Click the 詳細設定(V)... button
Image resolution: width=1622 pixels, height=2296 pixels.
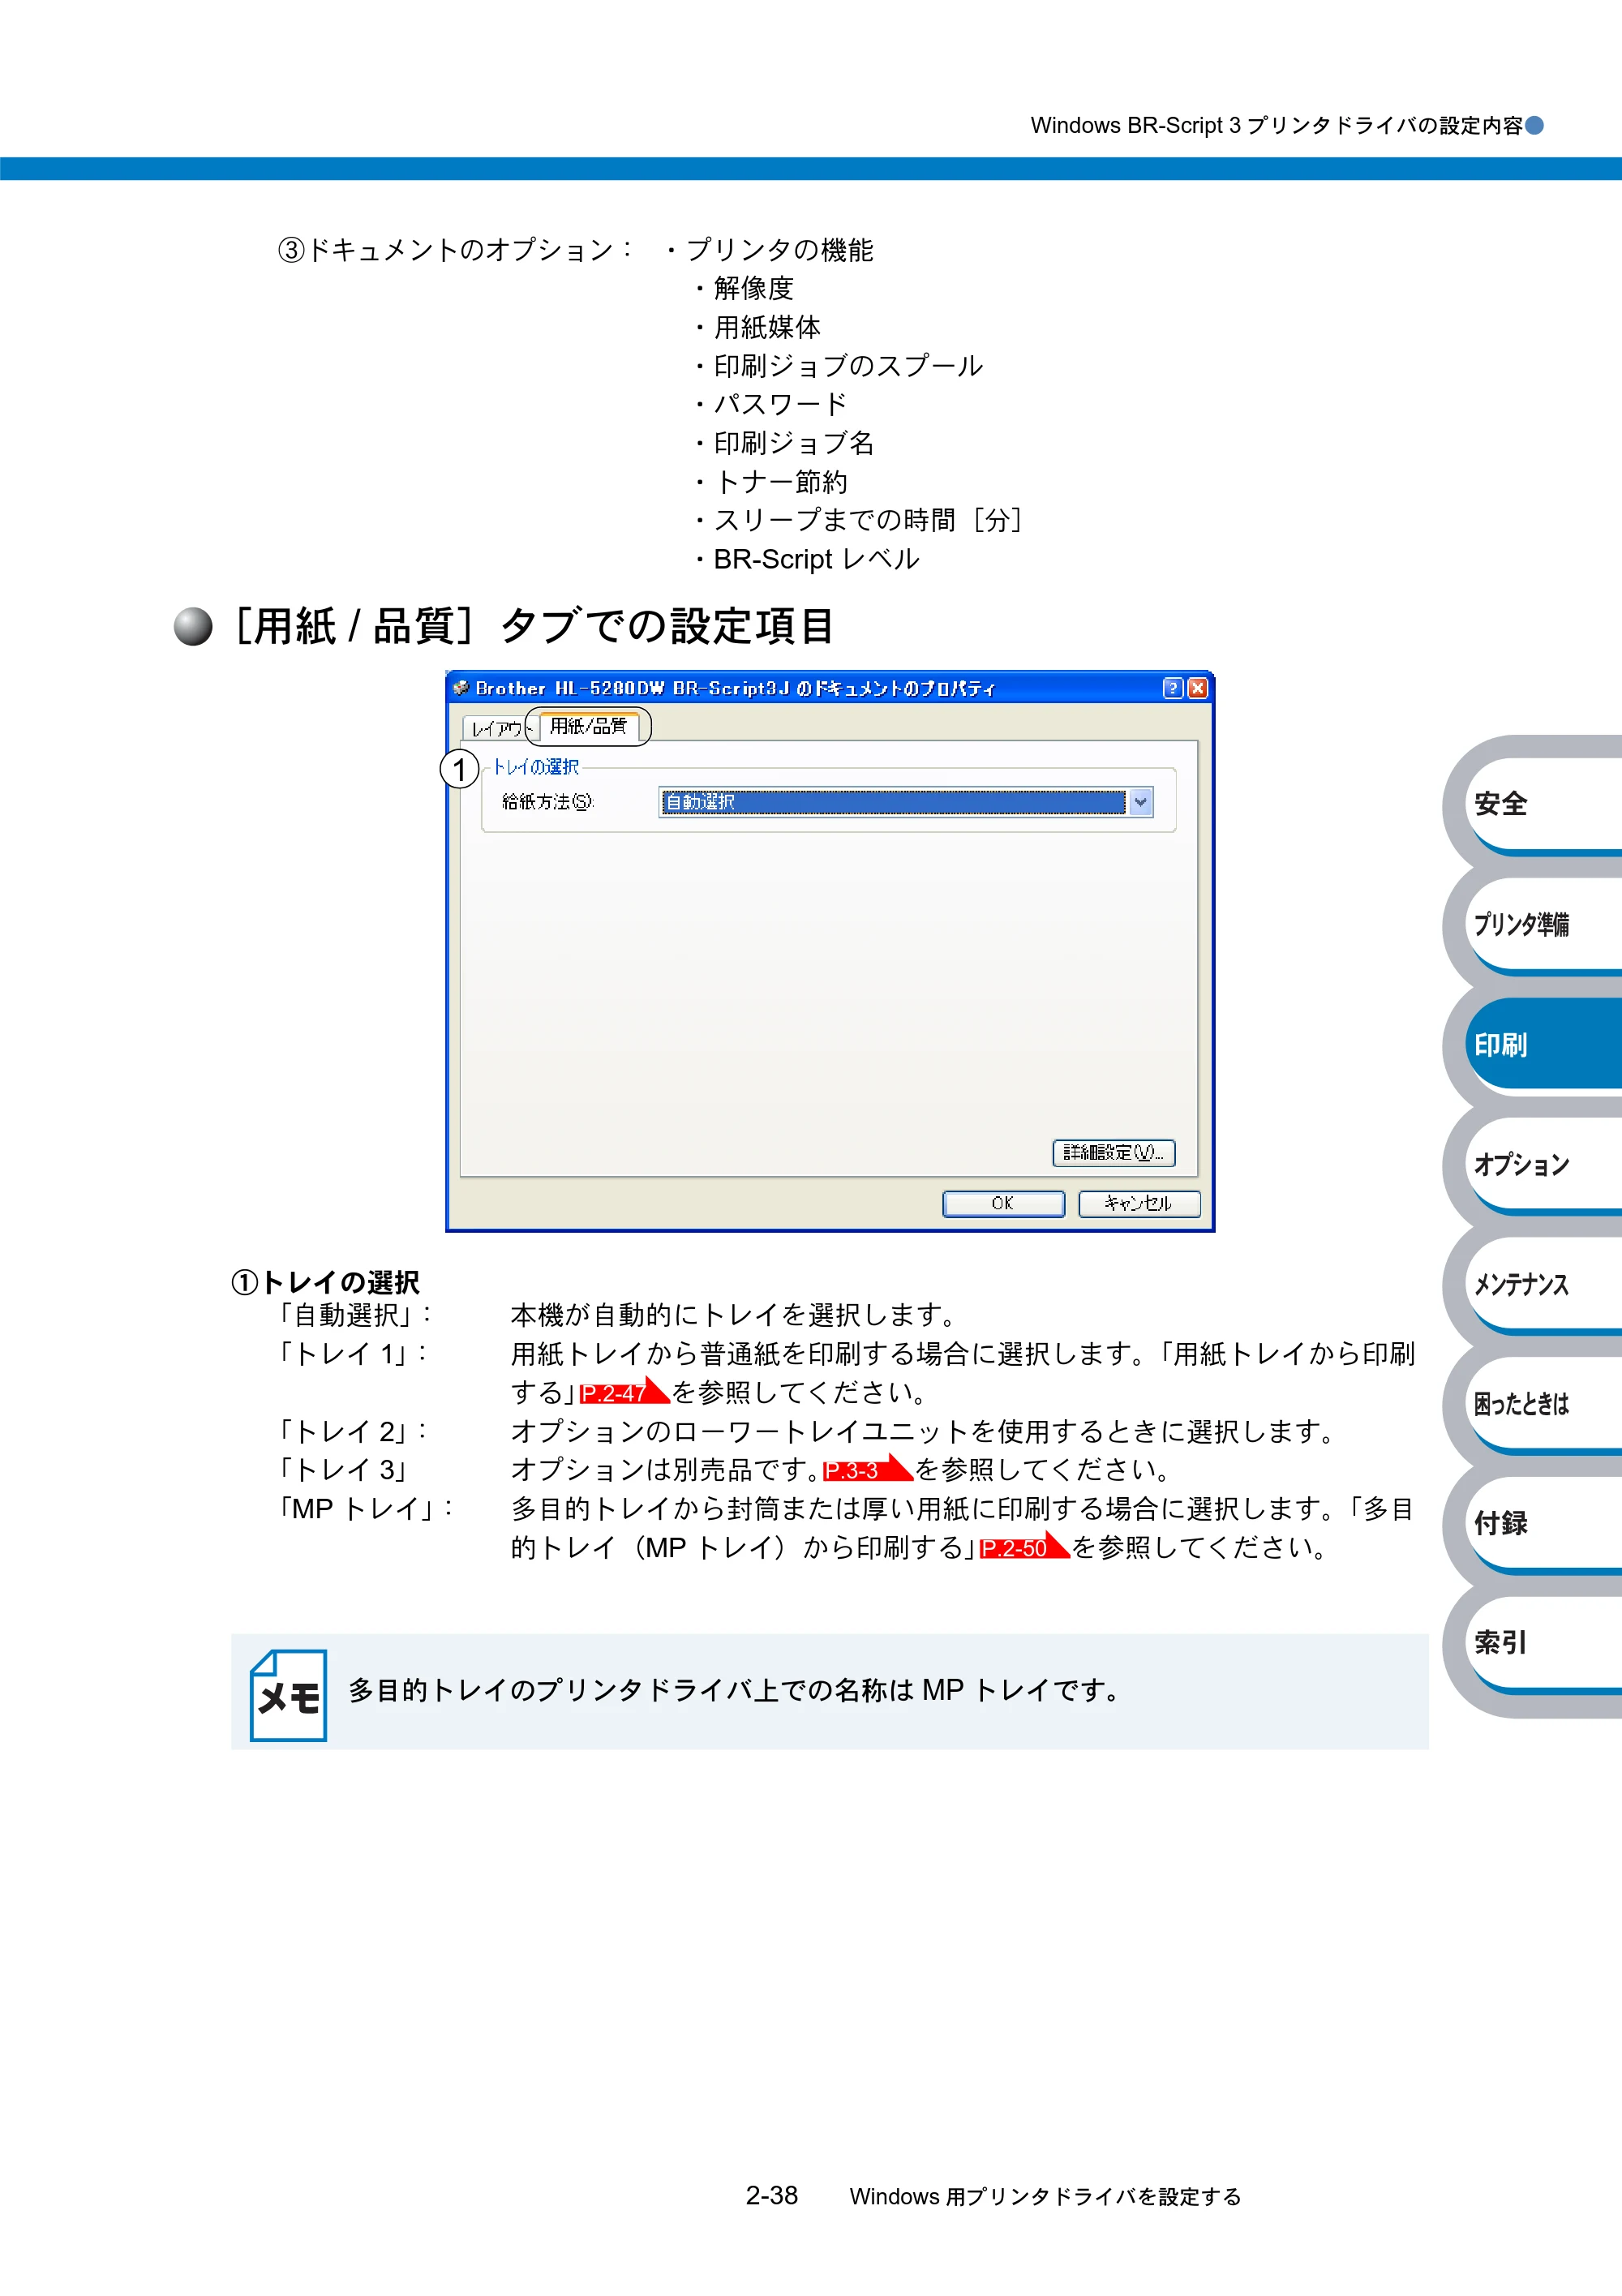1113,1153
